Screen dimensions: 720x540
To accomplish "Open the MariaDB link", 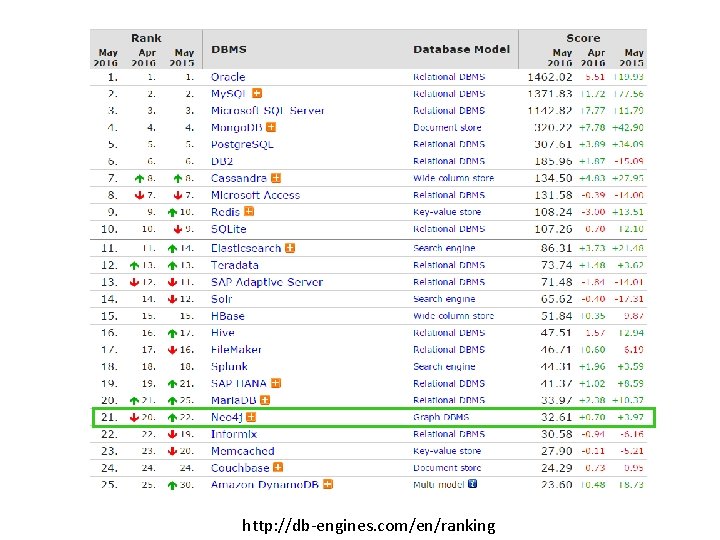I will [234, 400].
